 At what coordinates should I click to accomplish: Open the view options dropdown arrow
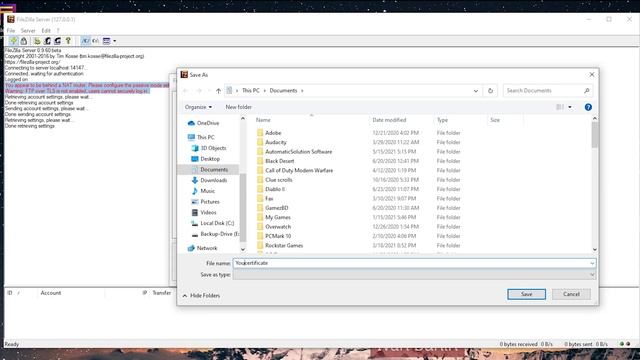click(570, 107)
